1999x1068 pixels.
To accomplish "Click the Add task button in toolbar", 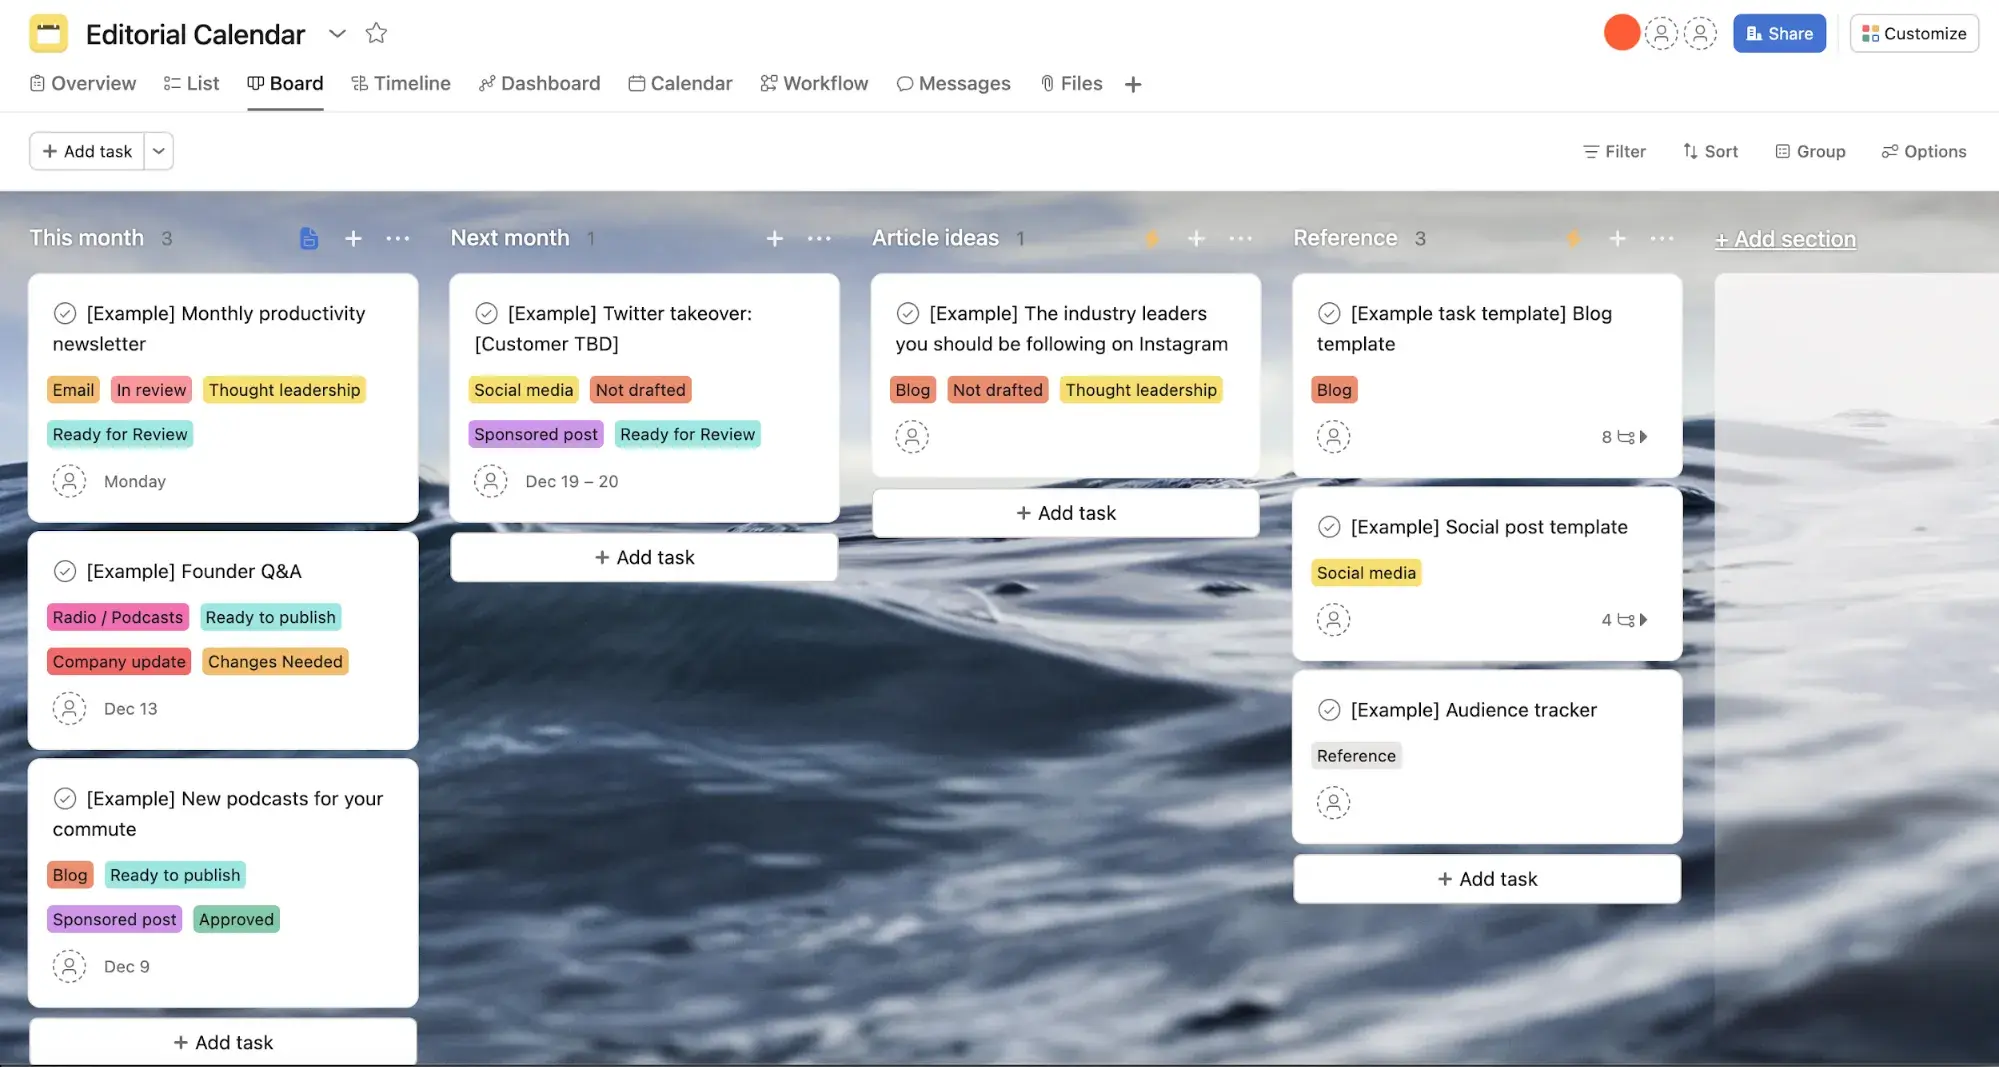I will [x=87, y=151].
